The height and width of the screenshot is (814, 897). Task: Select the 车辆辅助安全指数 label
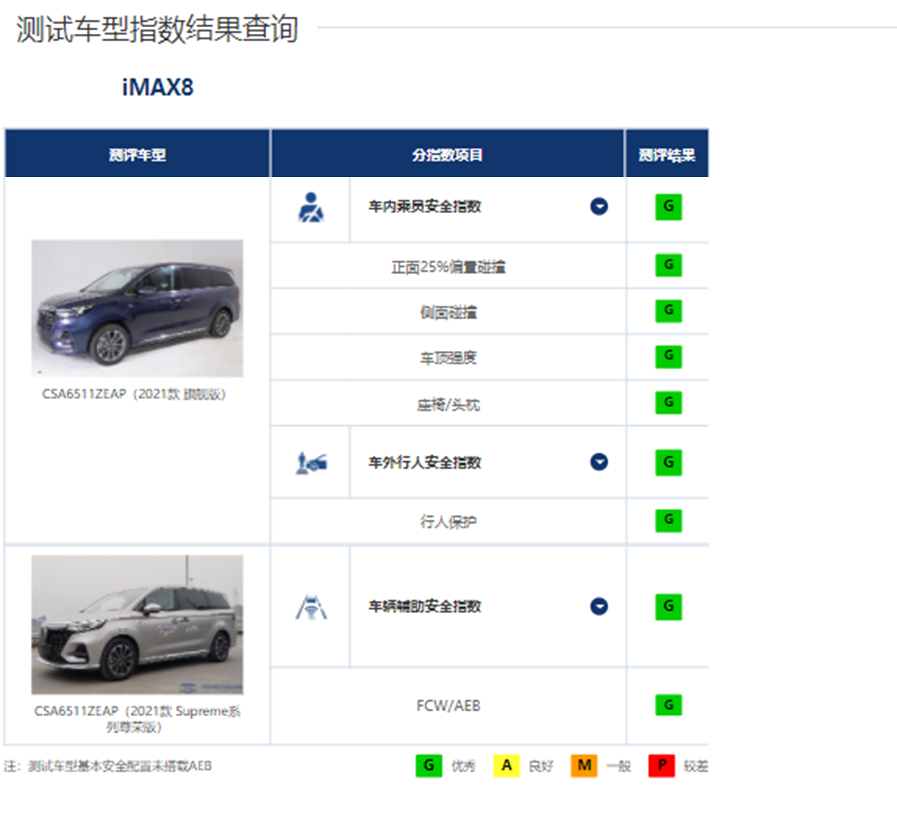click(x=424, y=606)
